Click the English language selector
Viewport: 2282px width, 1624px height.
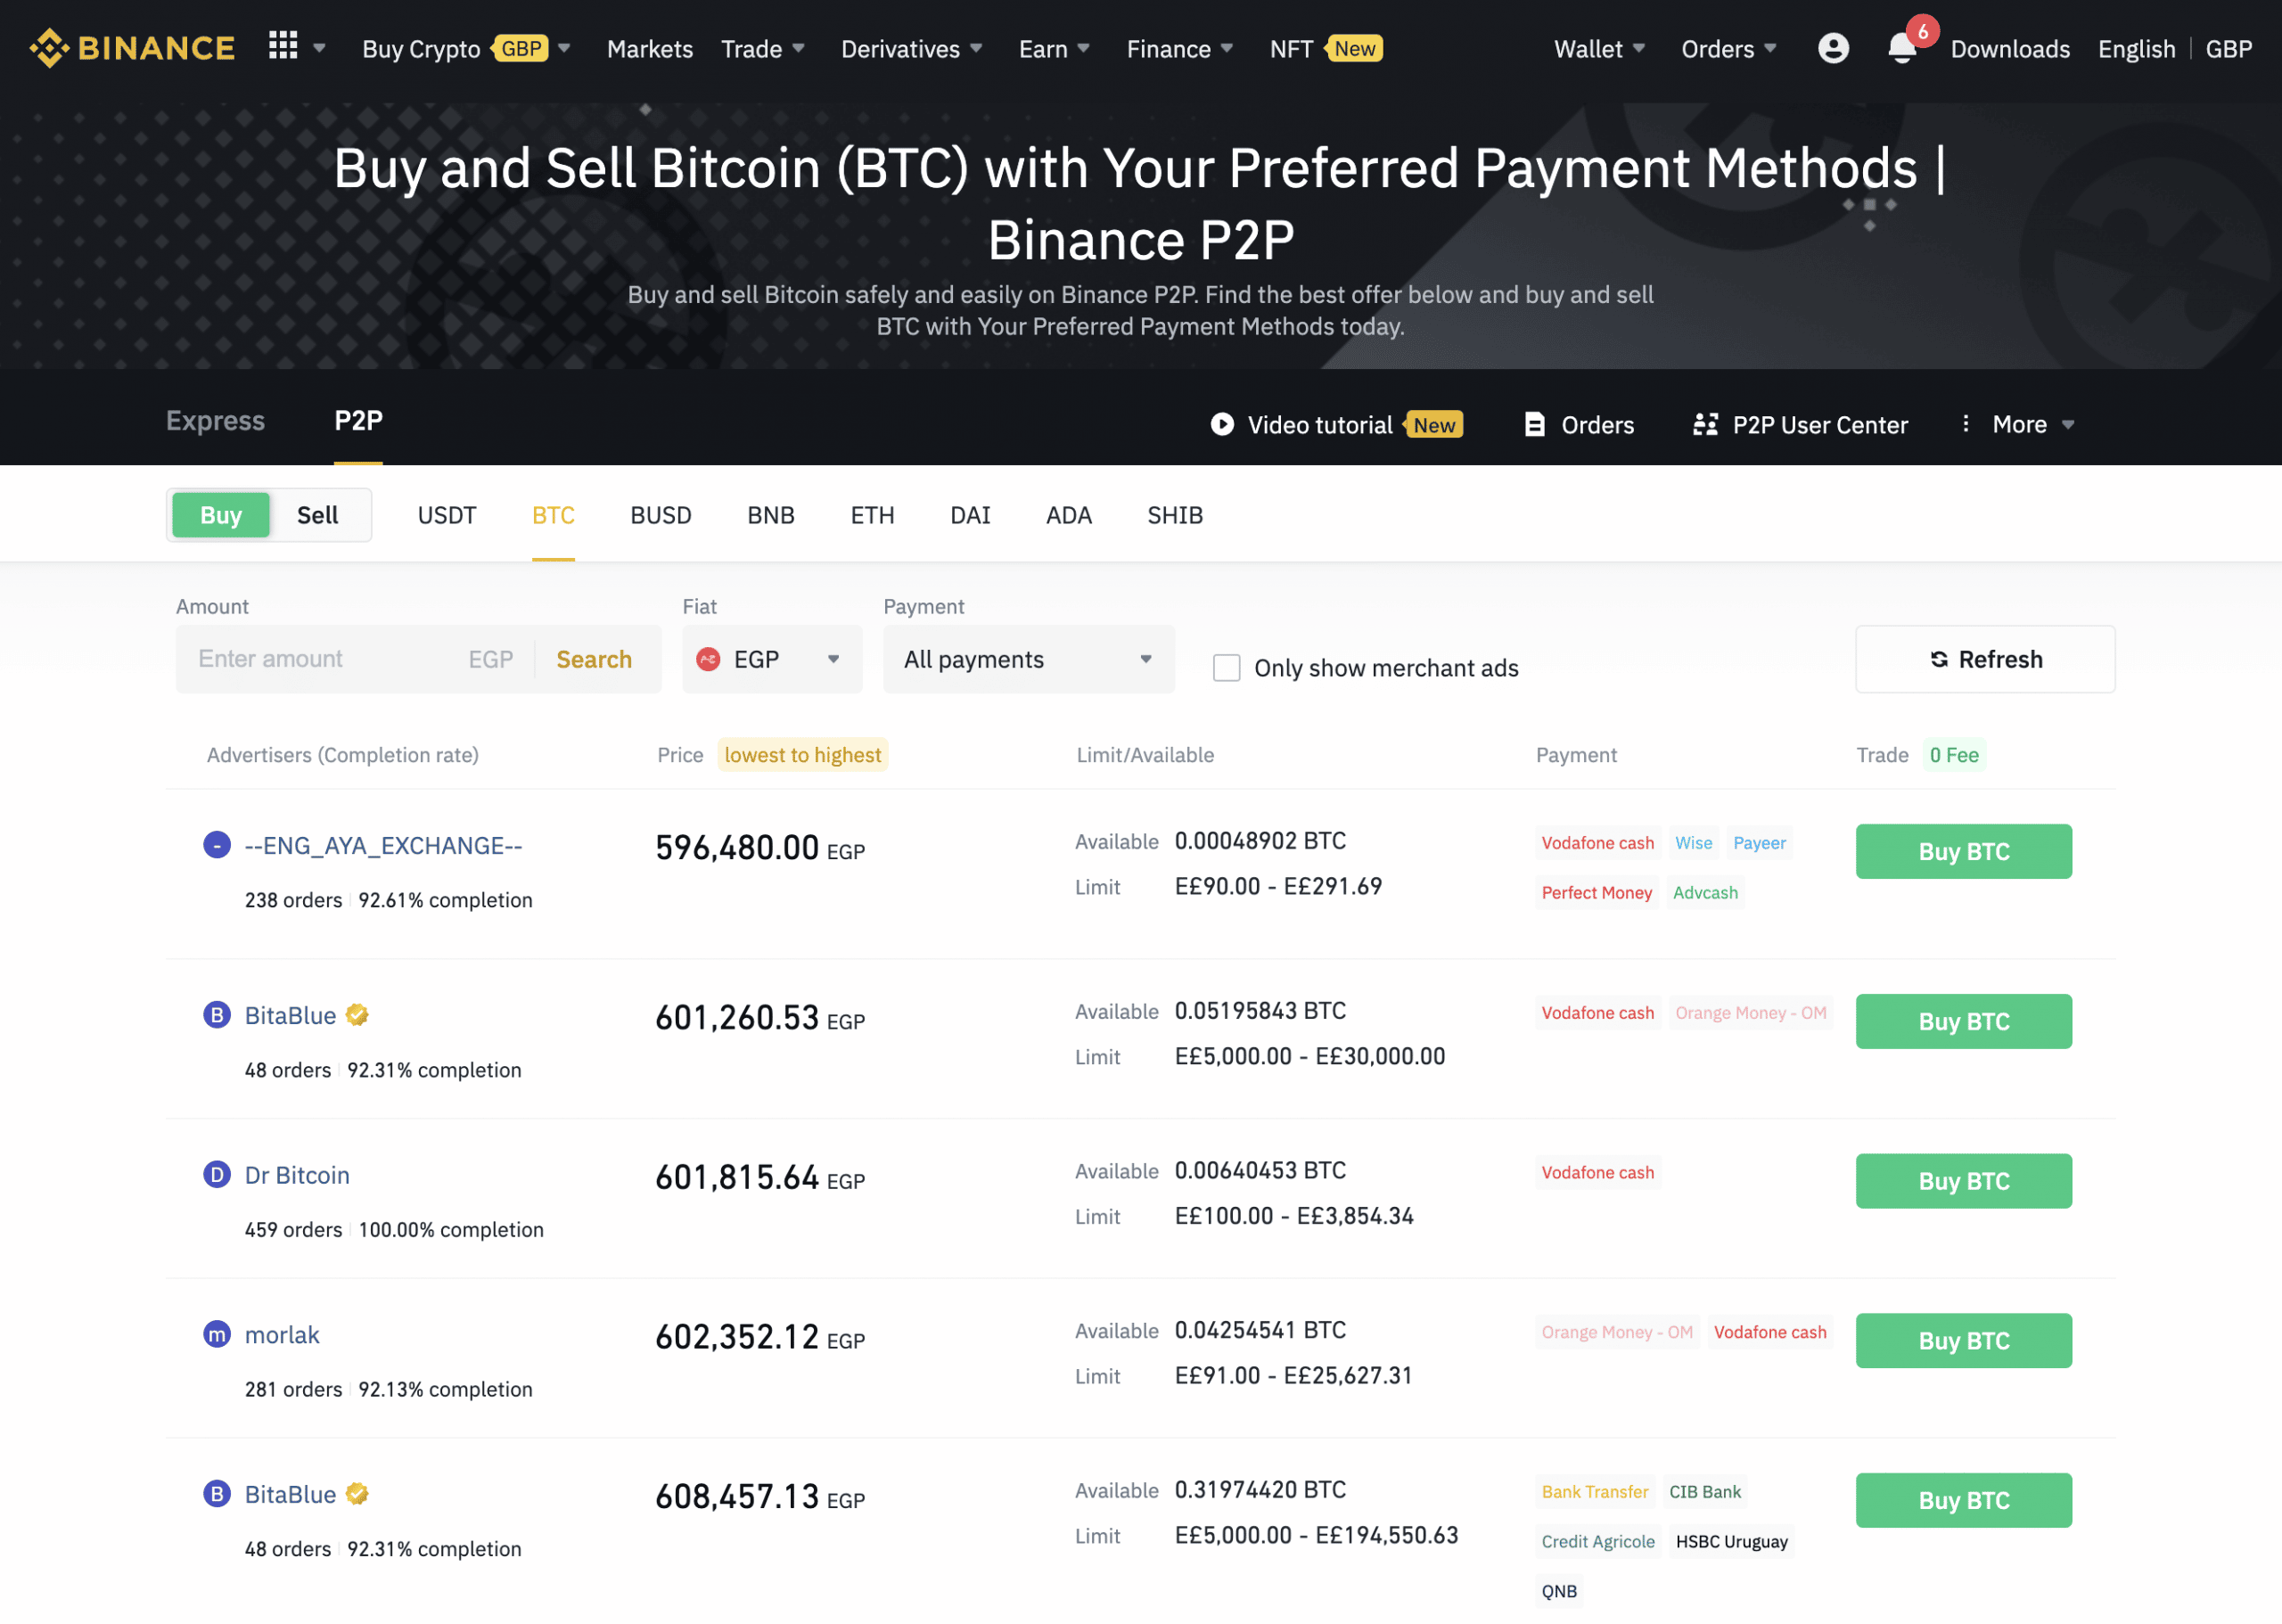pos(2136,49)
